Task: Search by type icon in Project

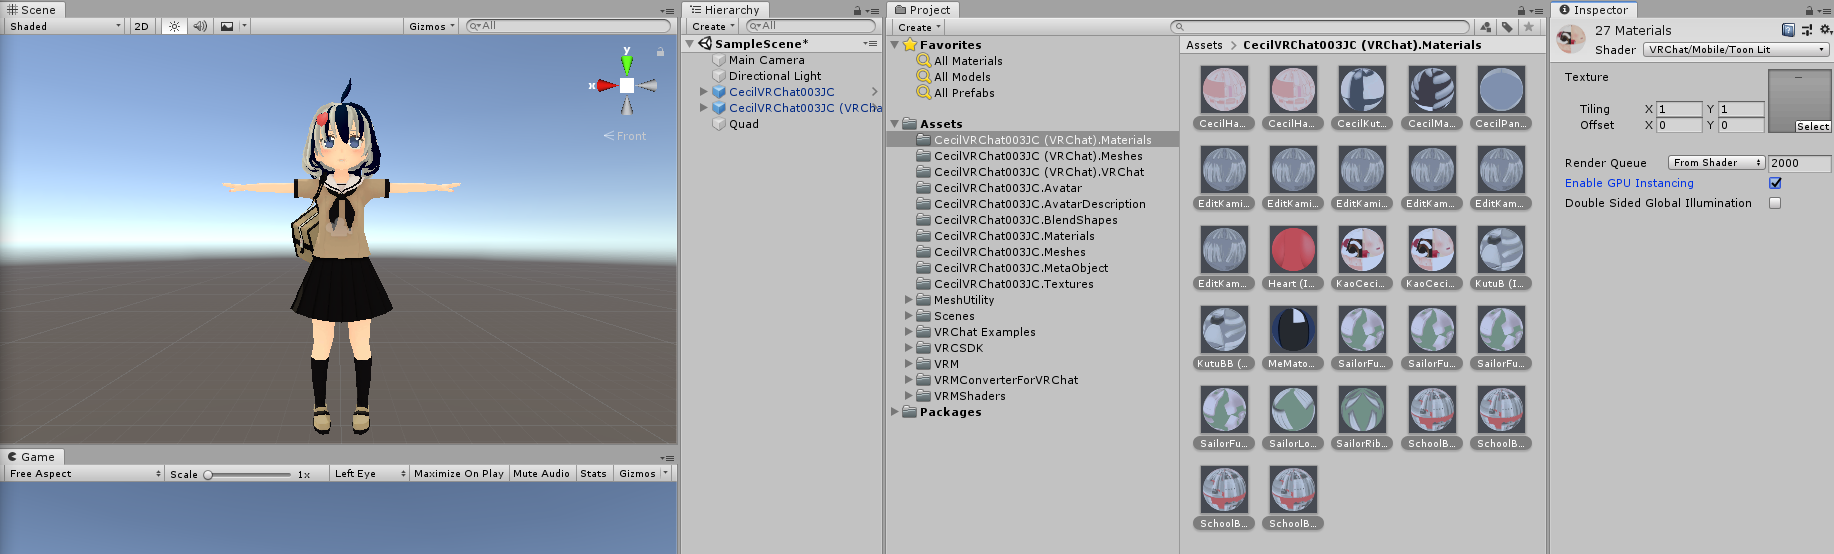Action: [1486, 27]
